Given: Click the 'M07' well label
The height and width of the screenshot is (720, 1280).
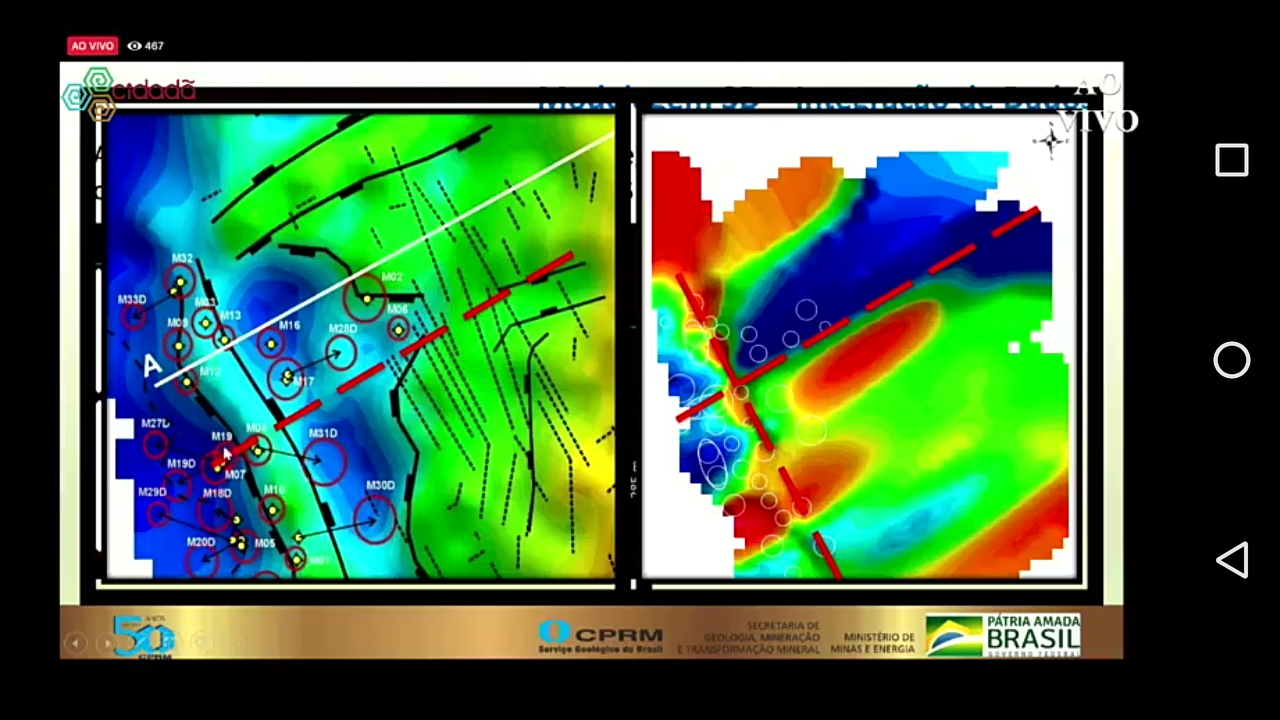Looking at the screenshot, I should (x=235, y=475).
